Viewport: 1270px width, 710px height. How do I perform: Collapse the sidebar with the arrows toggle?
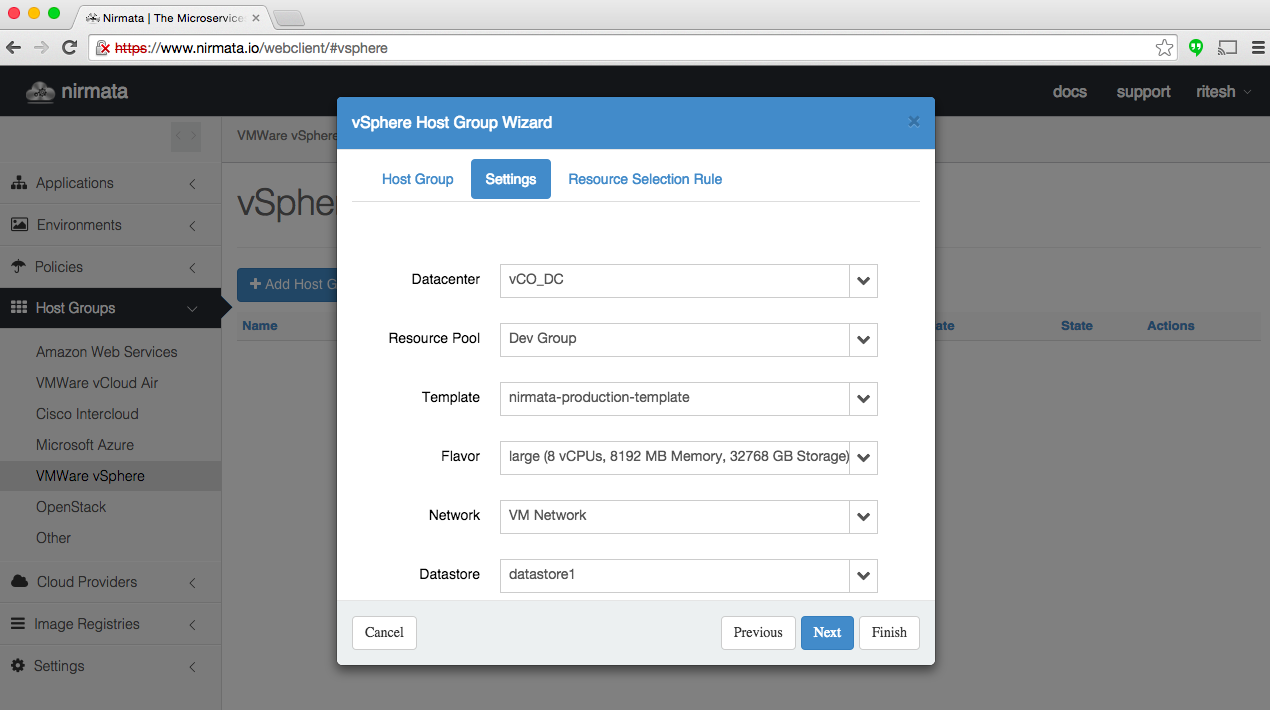pyautogui.click(x=186, y=135)
